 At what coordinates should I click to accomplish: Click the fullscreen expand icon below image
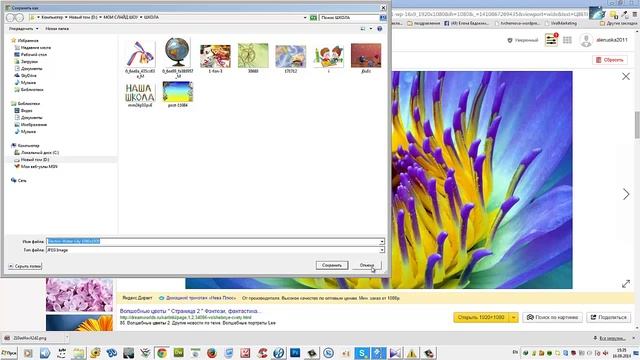click(626, 284)
